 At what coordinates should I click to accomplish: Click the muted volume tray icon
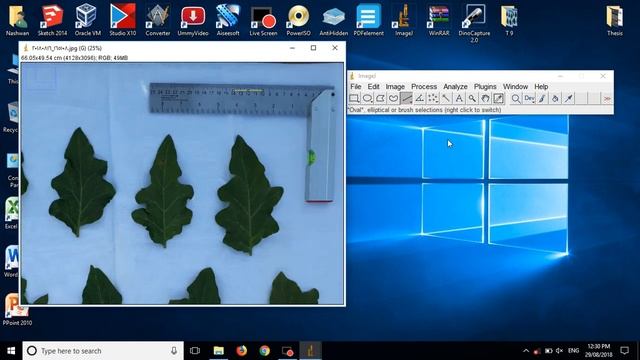point(560,351)
